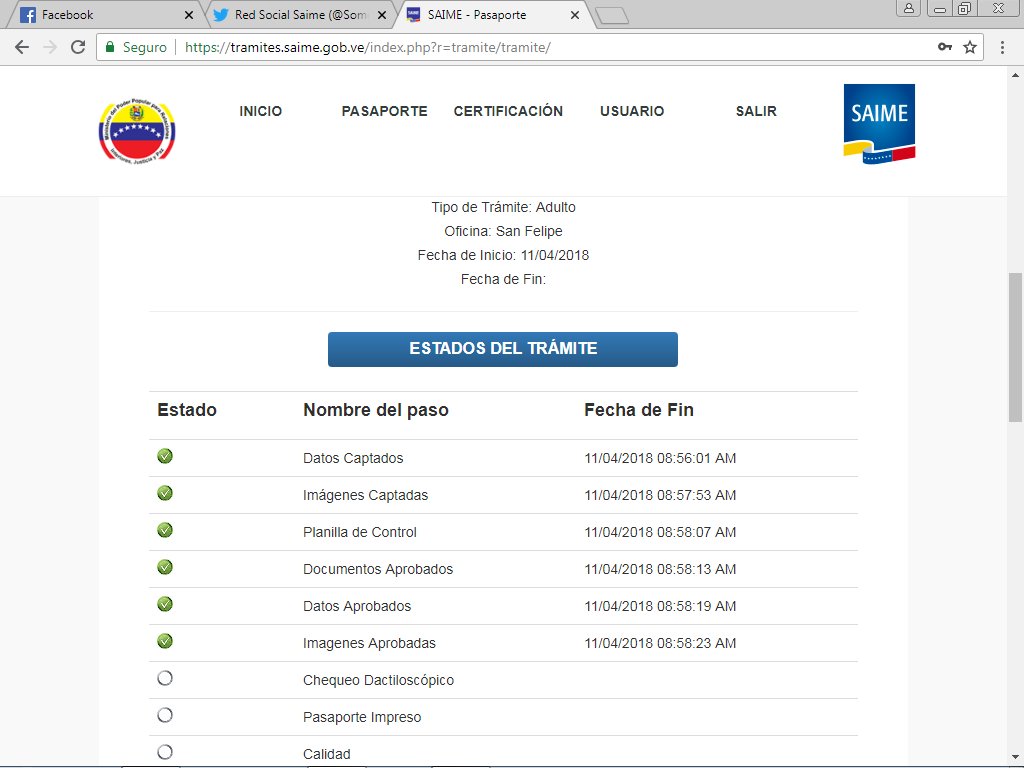The width and height of the screenshot is (1024, 768).
Task: Click the green check for Datos Aprobados
Action: [x=165, y=604]
